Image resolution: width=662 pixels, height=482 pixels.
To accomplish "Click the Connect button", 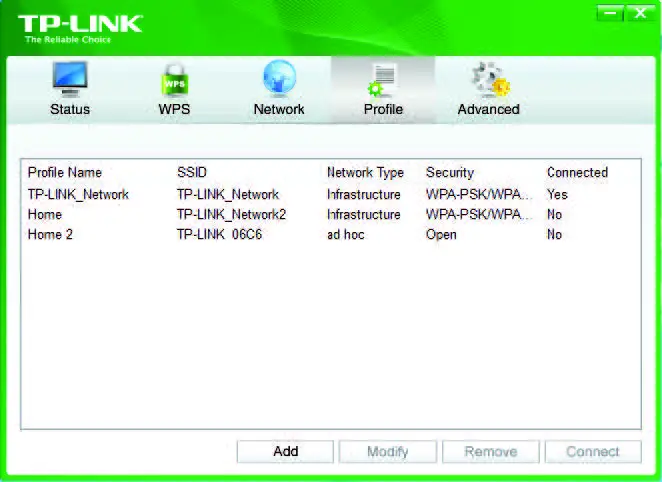I will (593, 452).
